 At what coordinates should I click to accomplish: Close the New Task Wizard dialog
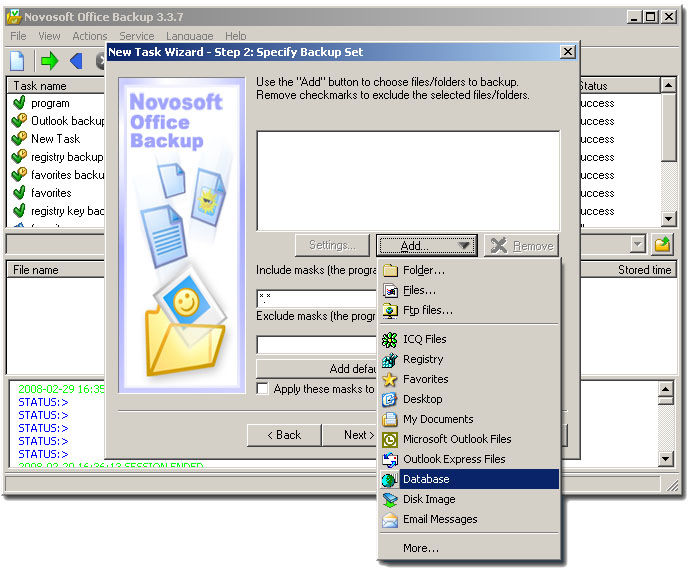(567, 52)
